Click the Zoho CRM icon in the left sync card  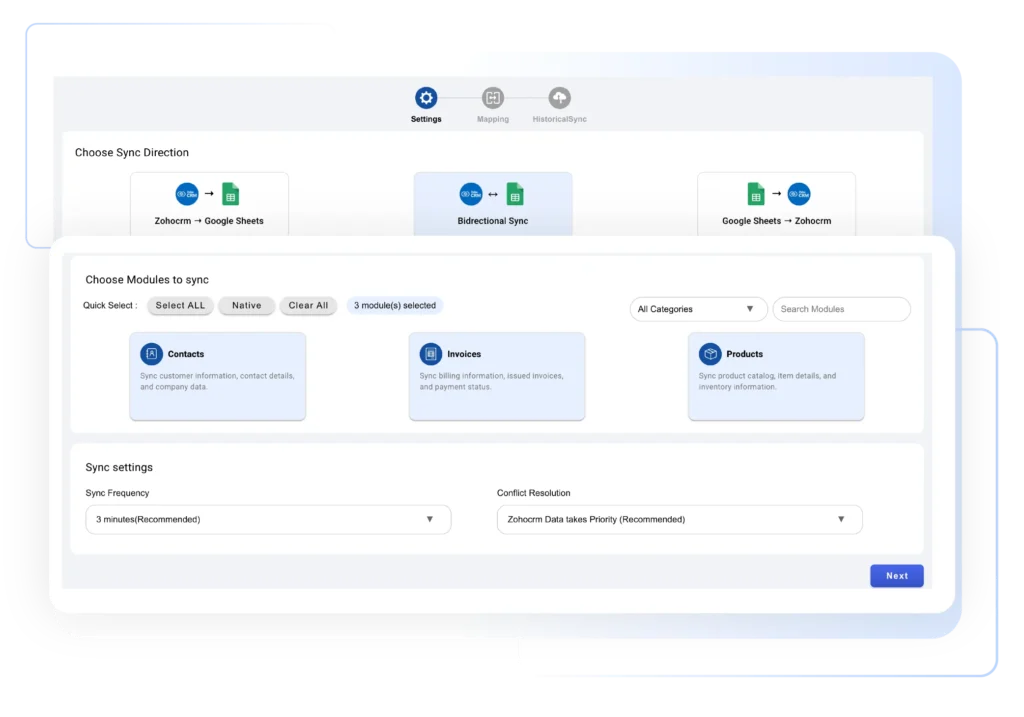click(x=187, y=194)
